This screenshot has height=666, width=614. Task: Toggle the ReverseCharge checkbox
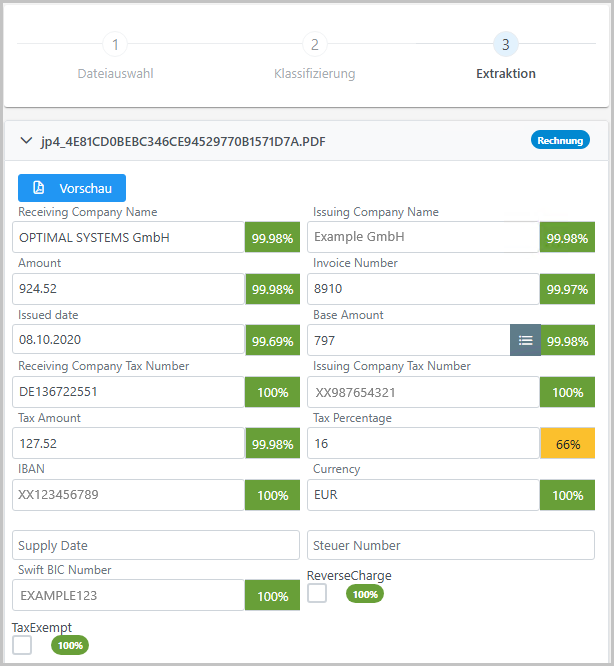pos(317,594)
